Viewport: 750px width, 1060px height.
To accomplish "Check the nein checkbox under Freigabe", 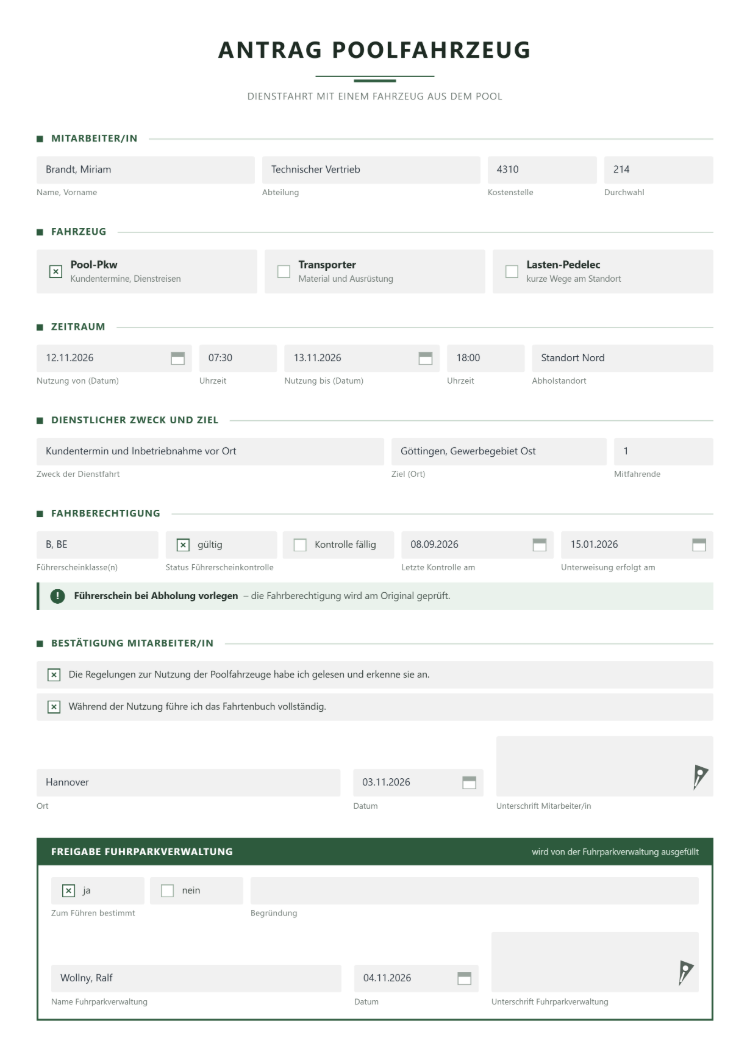I will [x=168, y=891].
